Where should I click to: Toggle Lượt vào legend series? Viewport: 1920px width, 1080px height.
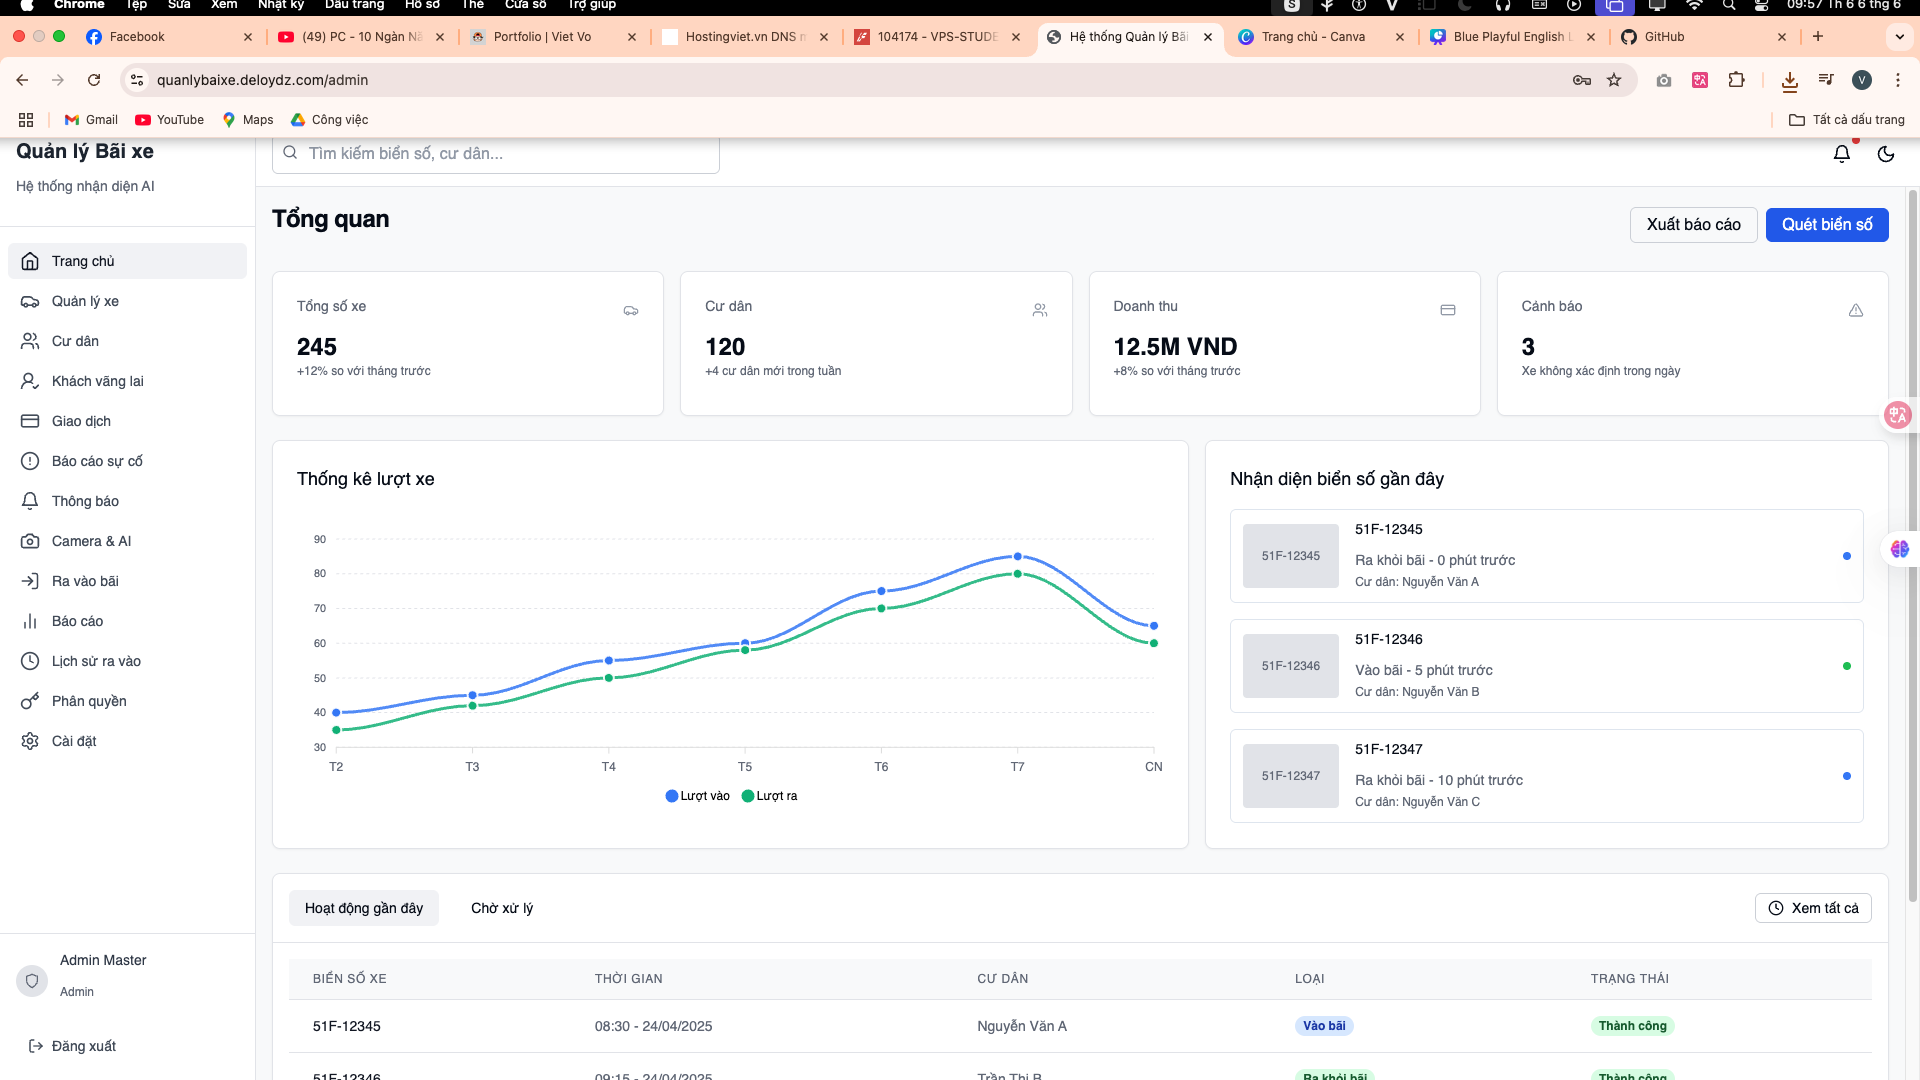698,796
